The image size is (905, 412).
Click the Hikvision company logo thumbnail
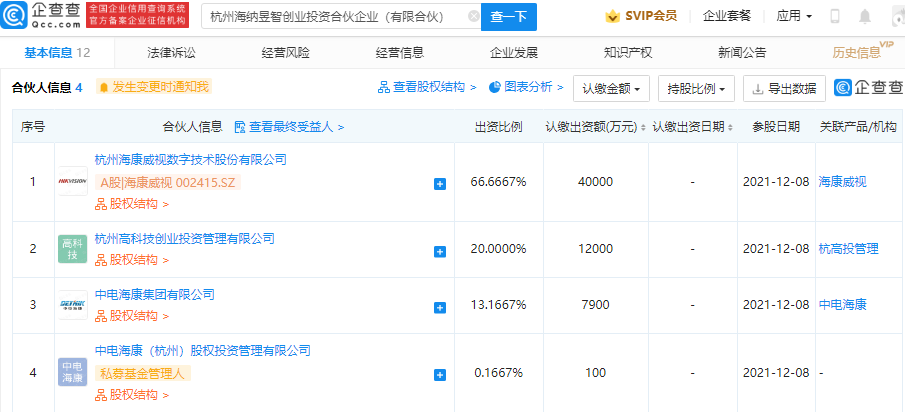coord(72,181)
